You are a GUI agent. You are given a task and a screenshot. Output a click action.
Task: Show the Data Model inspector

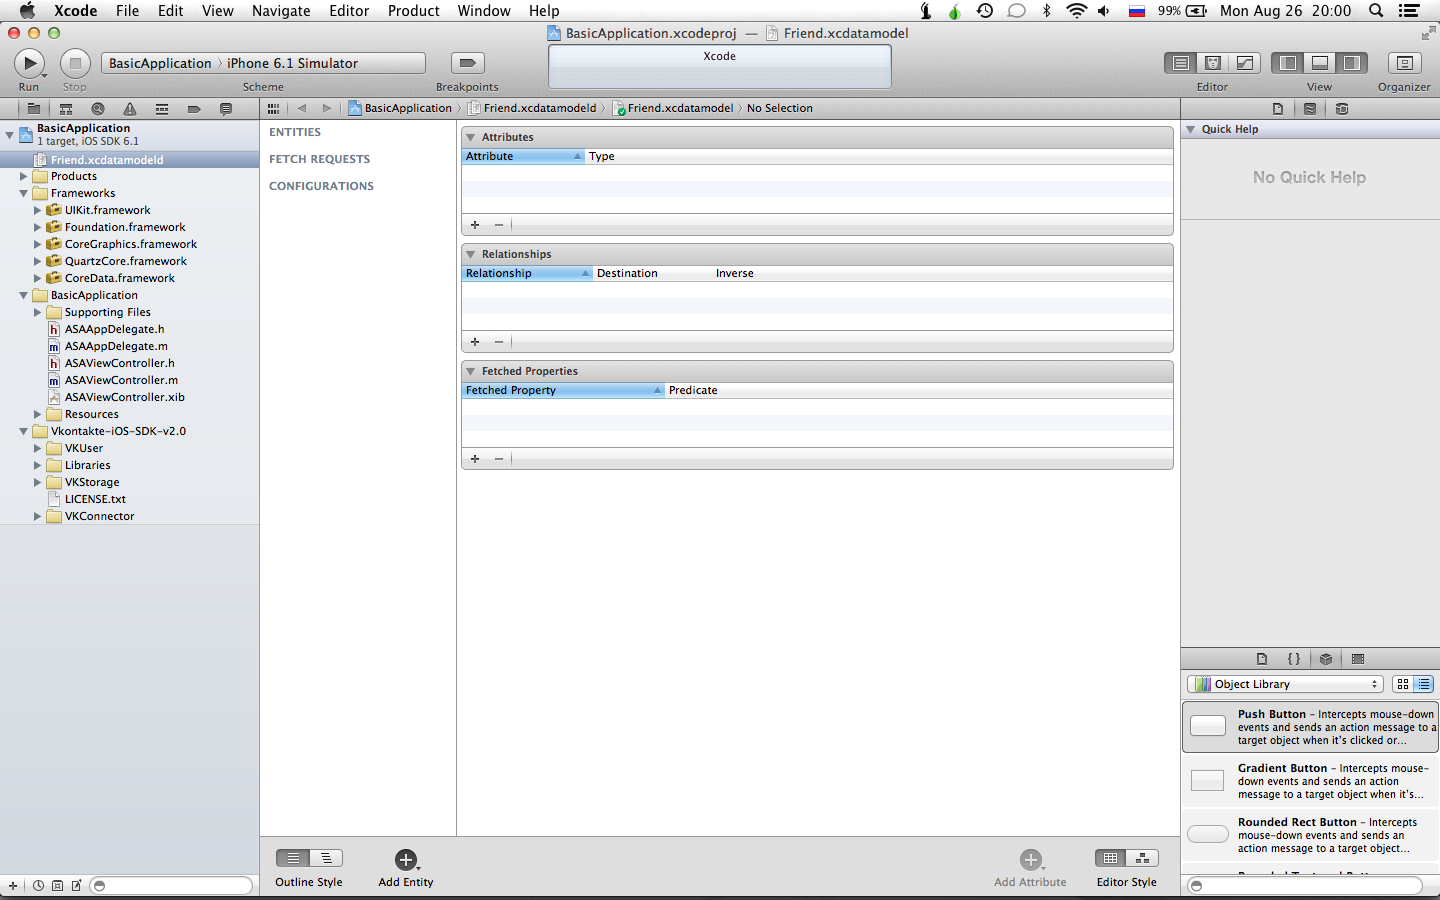pos(1342,108)
